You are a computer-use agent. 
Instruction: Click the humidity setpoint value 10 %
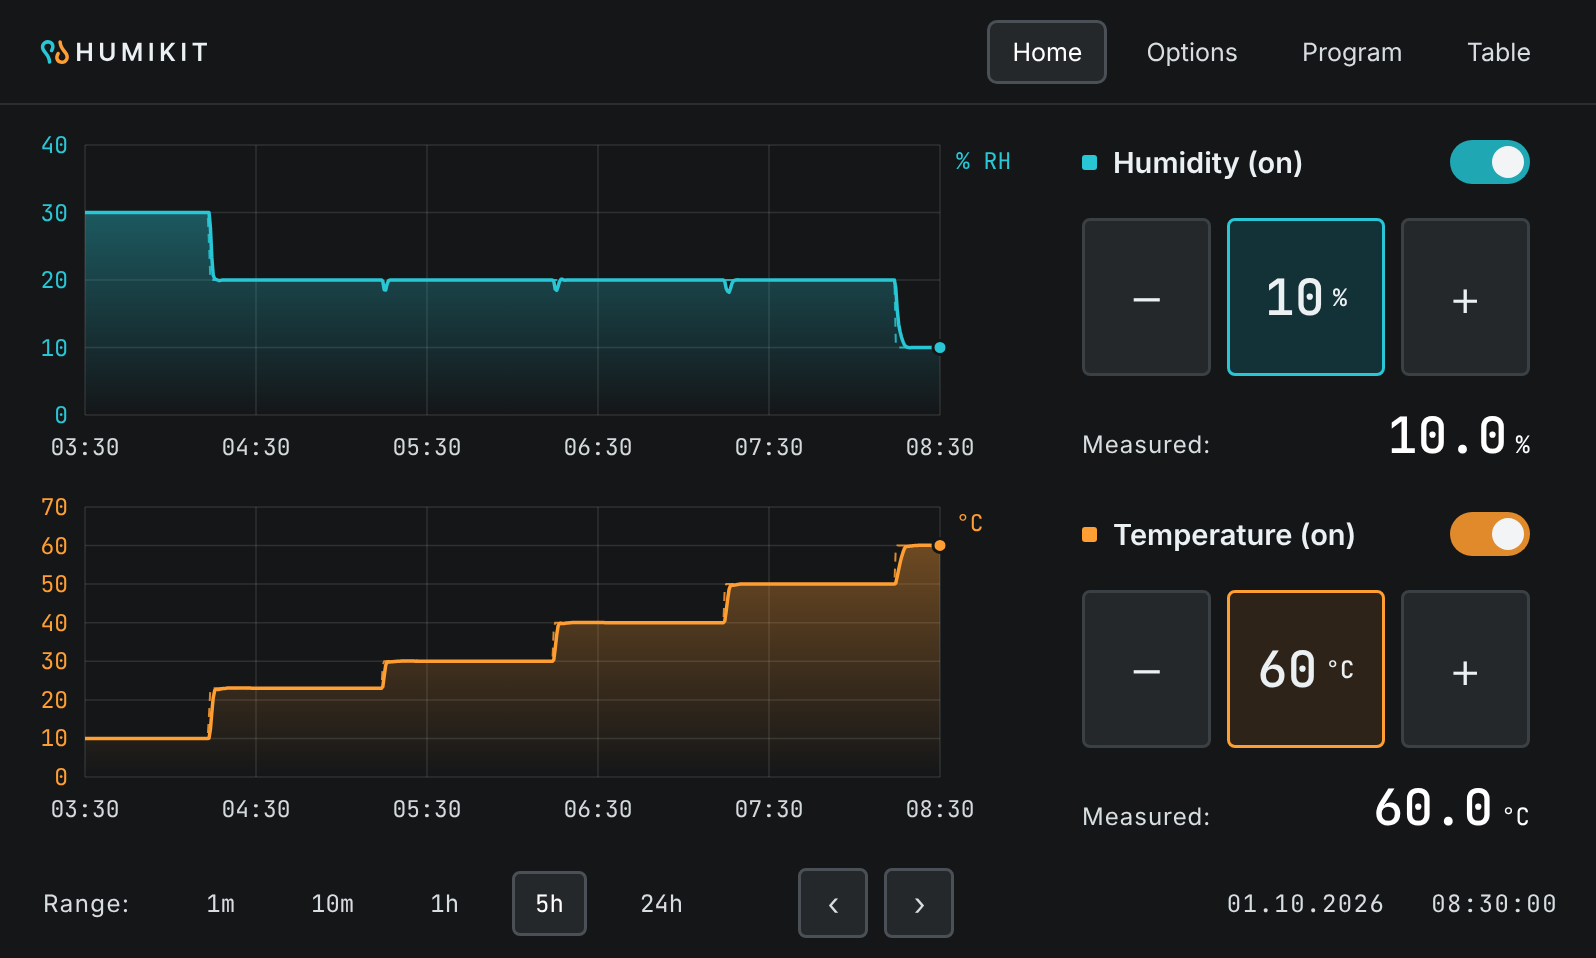pos(1306,297)
